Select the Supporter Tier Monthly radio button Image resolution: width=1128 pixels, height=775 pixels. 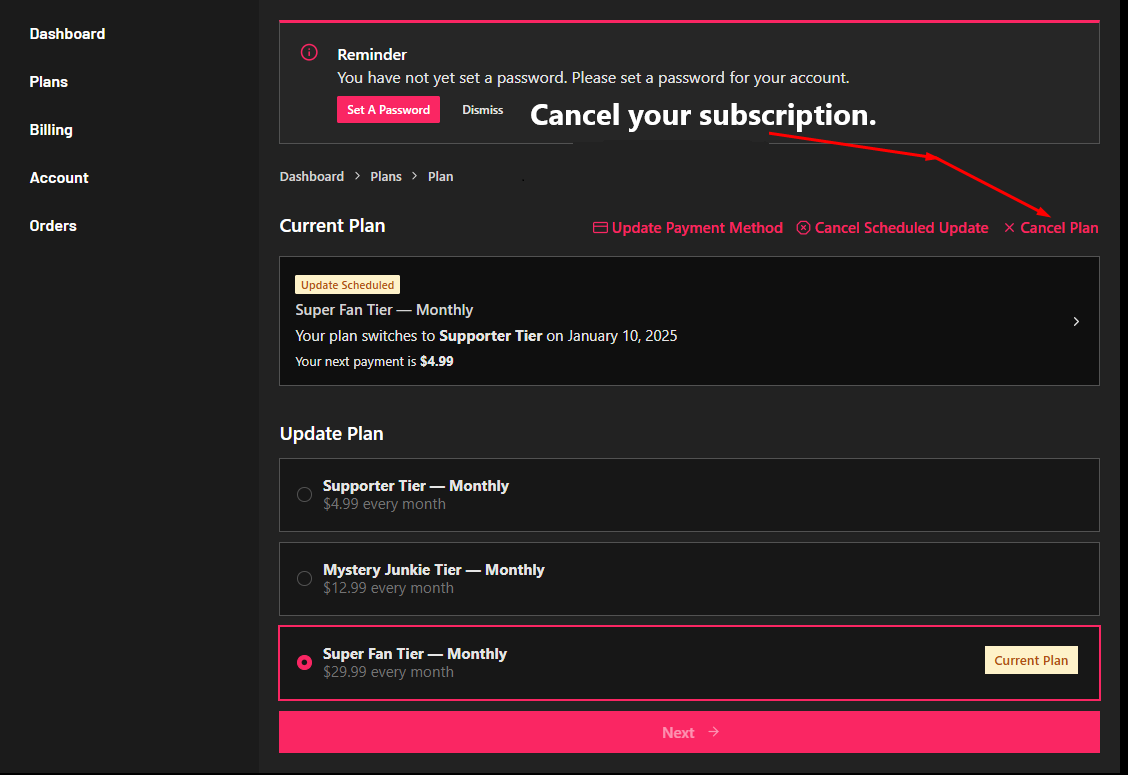[304, 494]
